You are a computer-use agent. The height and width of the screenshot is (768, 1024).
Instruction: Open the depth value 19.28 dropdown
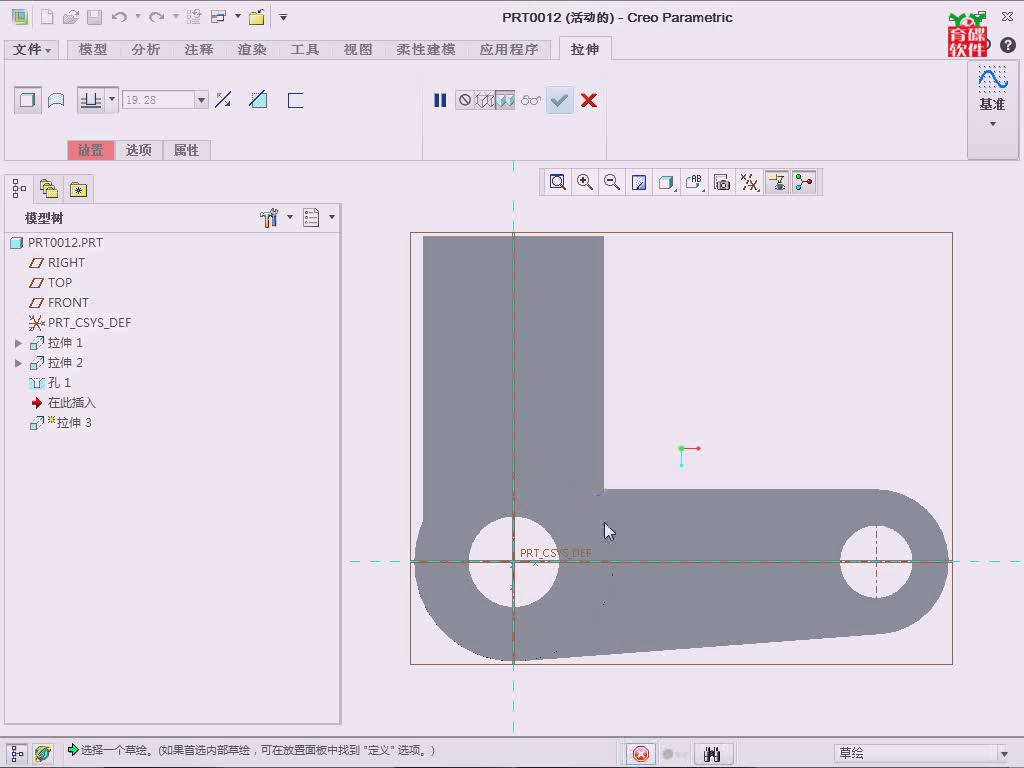click(201, 100)
